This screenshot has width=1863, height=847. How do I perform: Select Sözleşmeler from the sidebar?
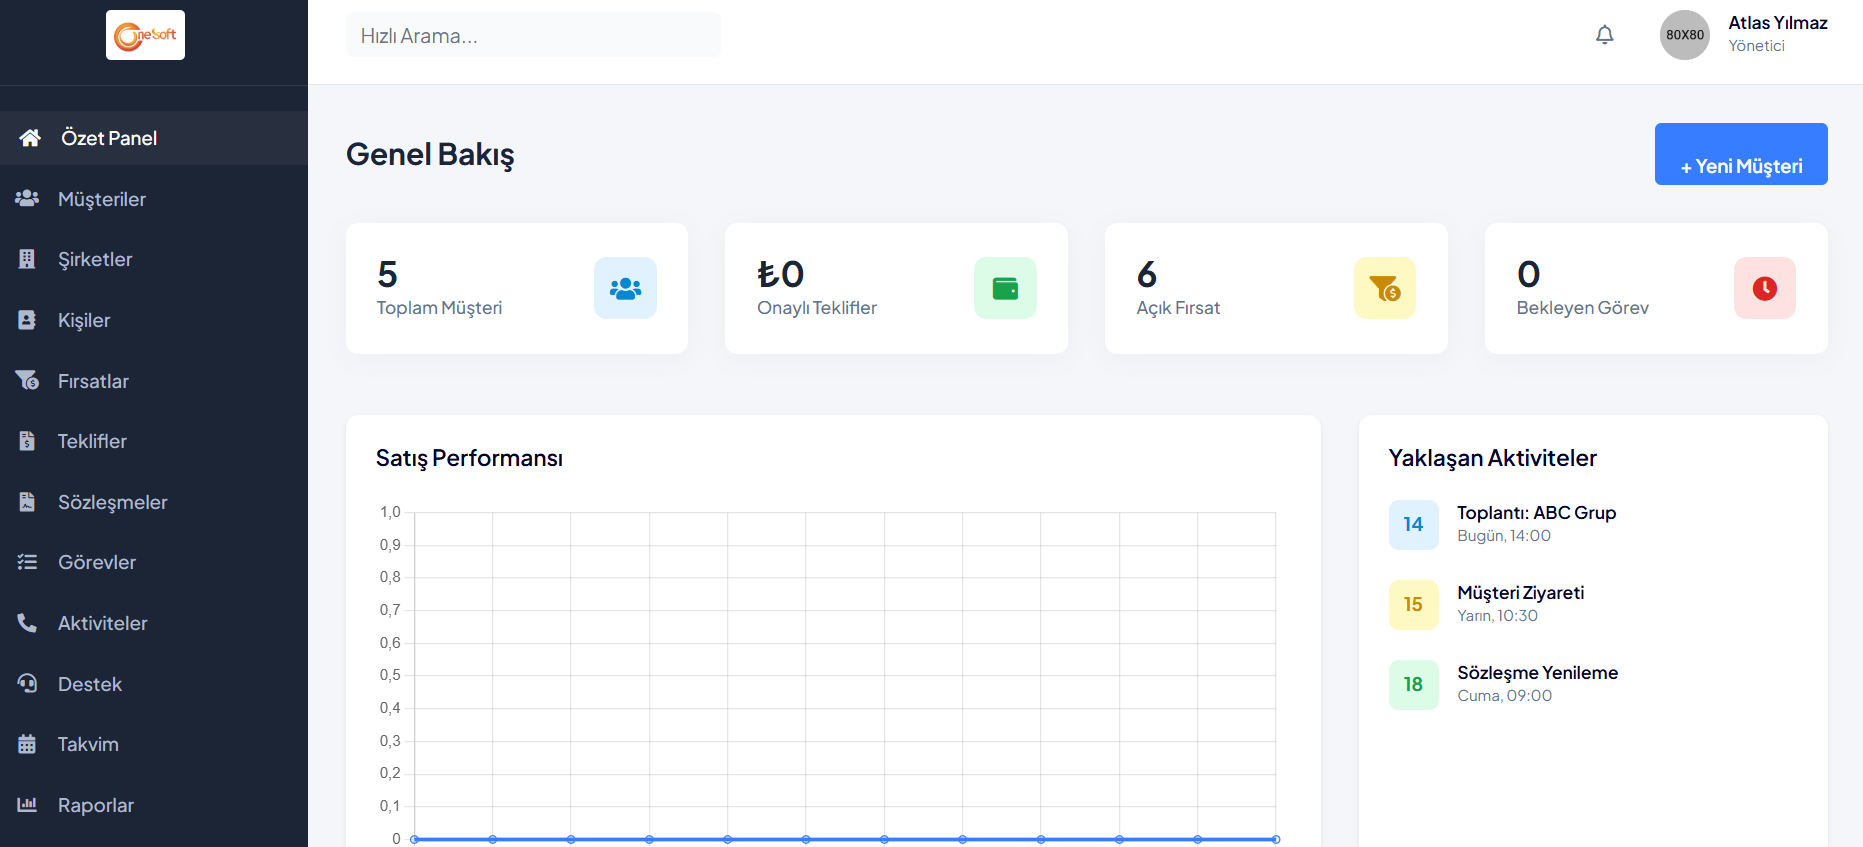point(112,502)
